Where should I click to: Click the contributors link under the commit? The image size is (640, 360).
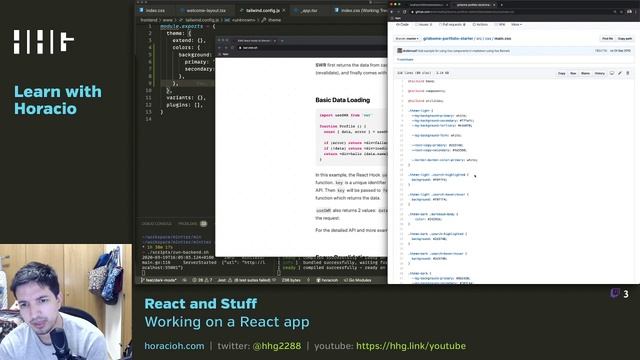point(405,60)
